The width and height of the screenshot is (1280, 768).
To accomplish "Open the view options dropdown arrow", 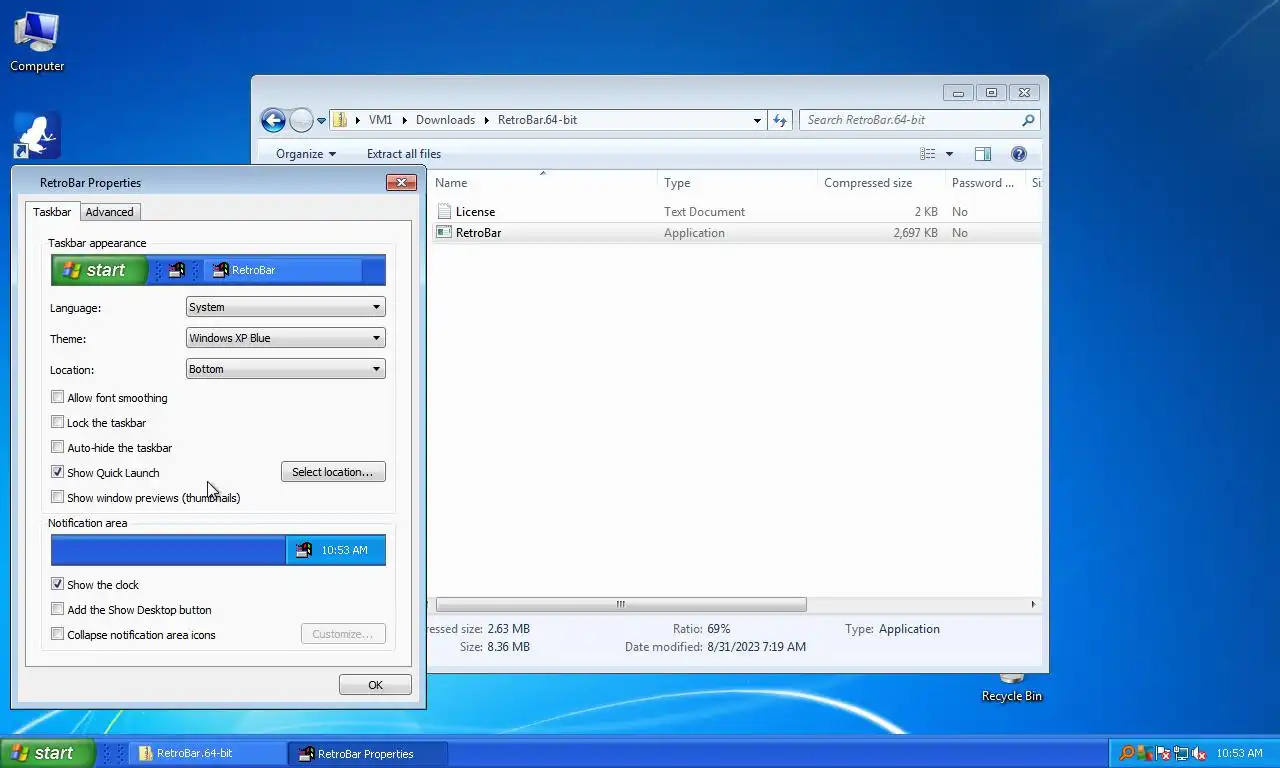I will 949,154.
